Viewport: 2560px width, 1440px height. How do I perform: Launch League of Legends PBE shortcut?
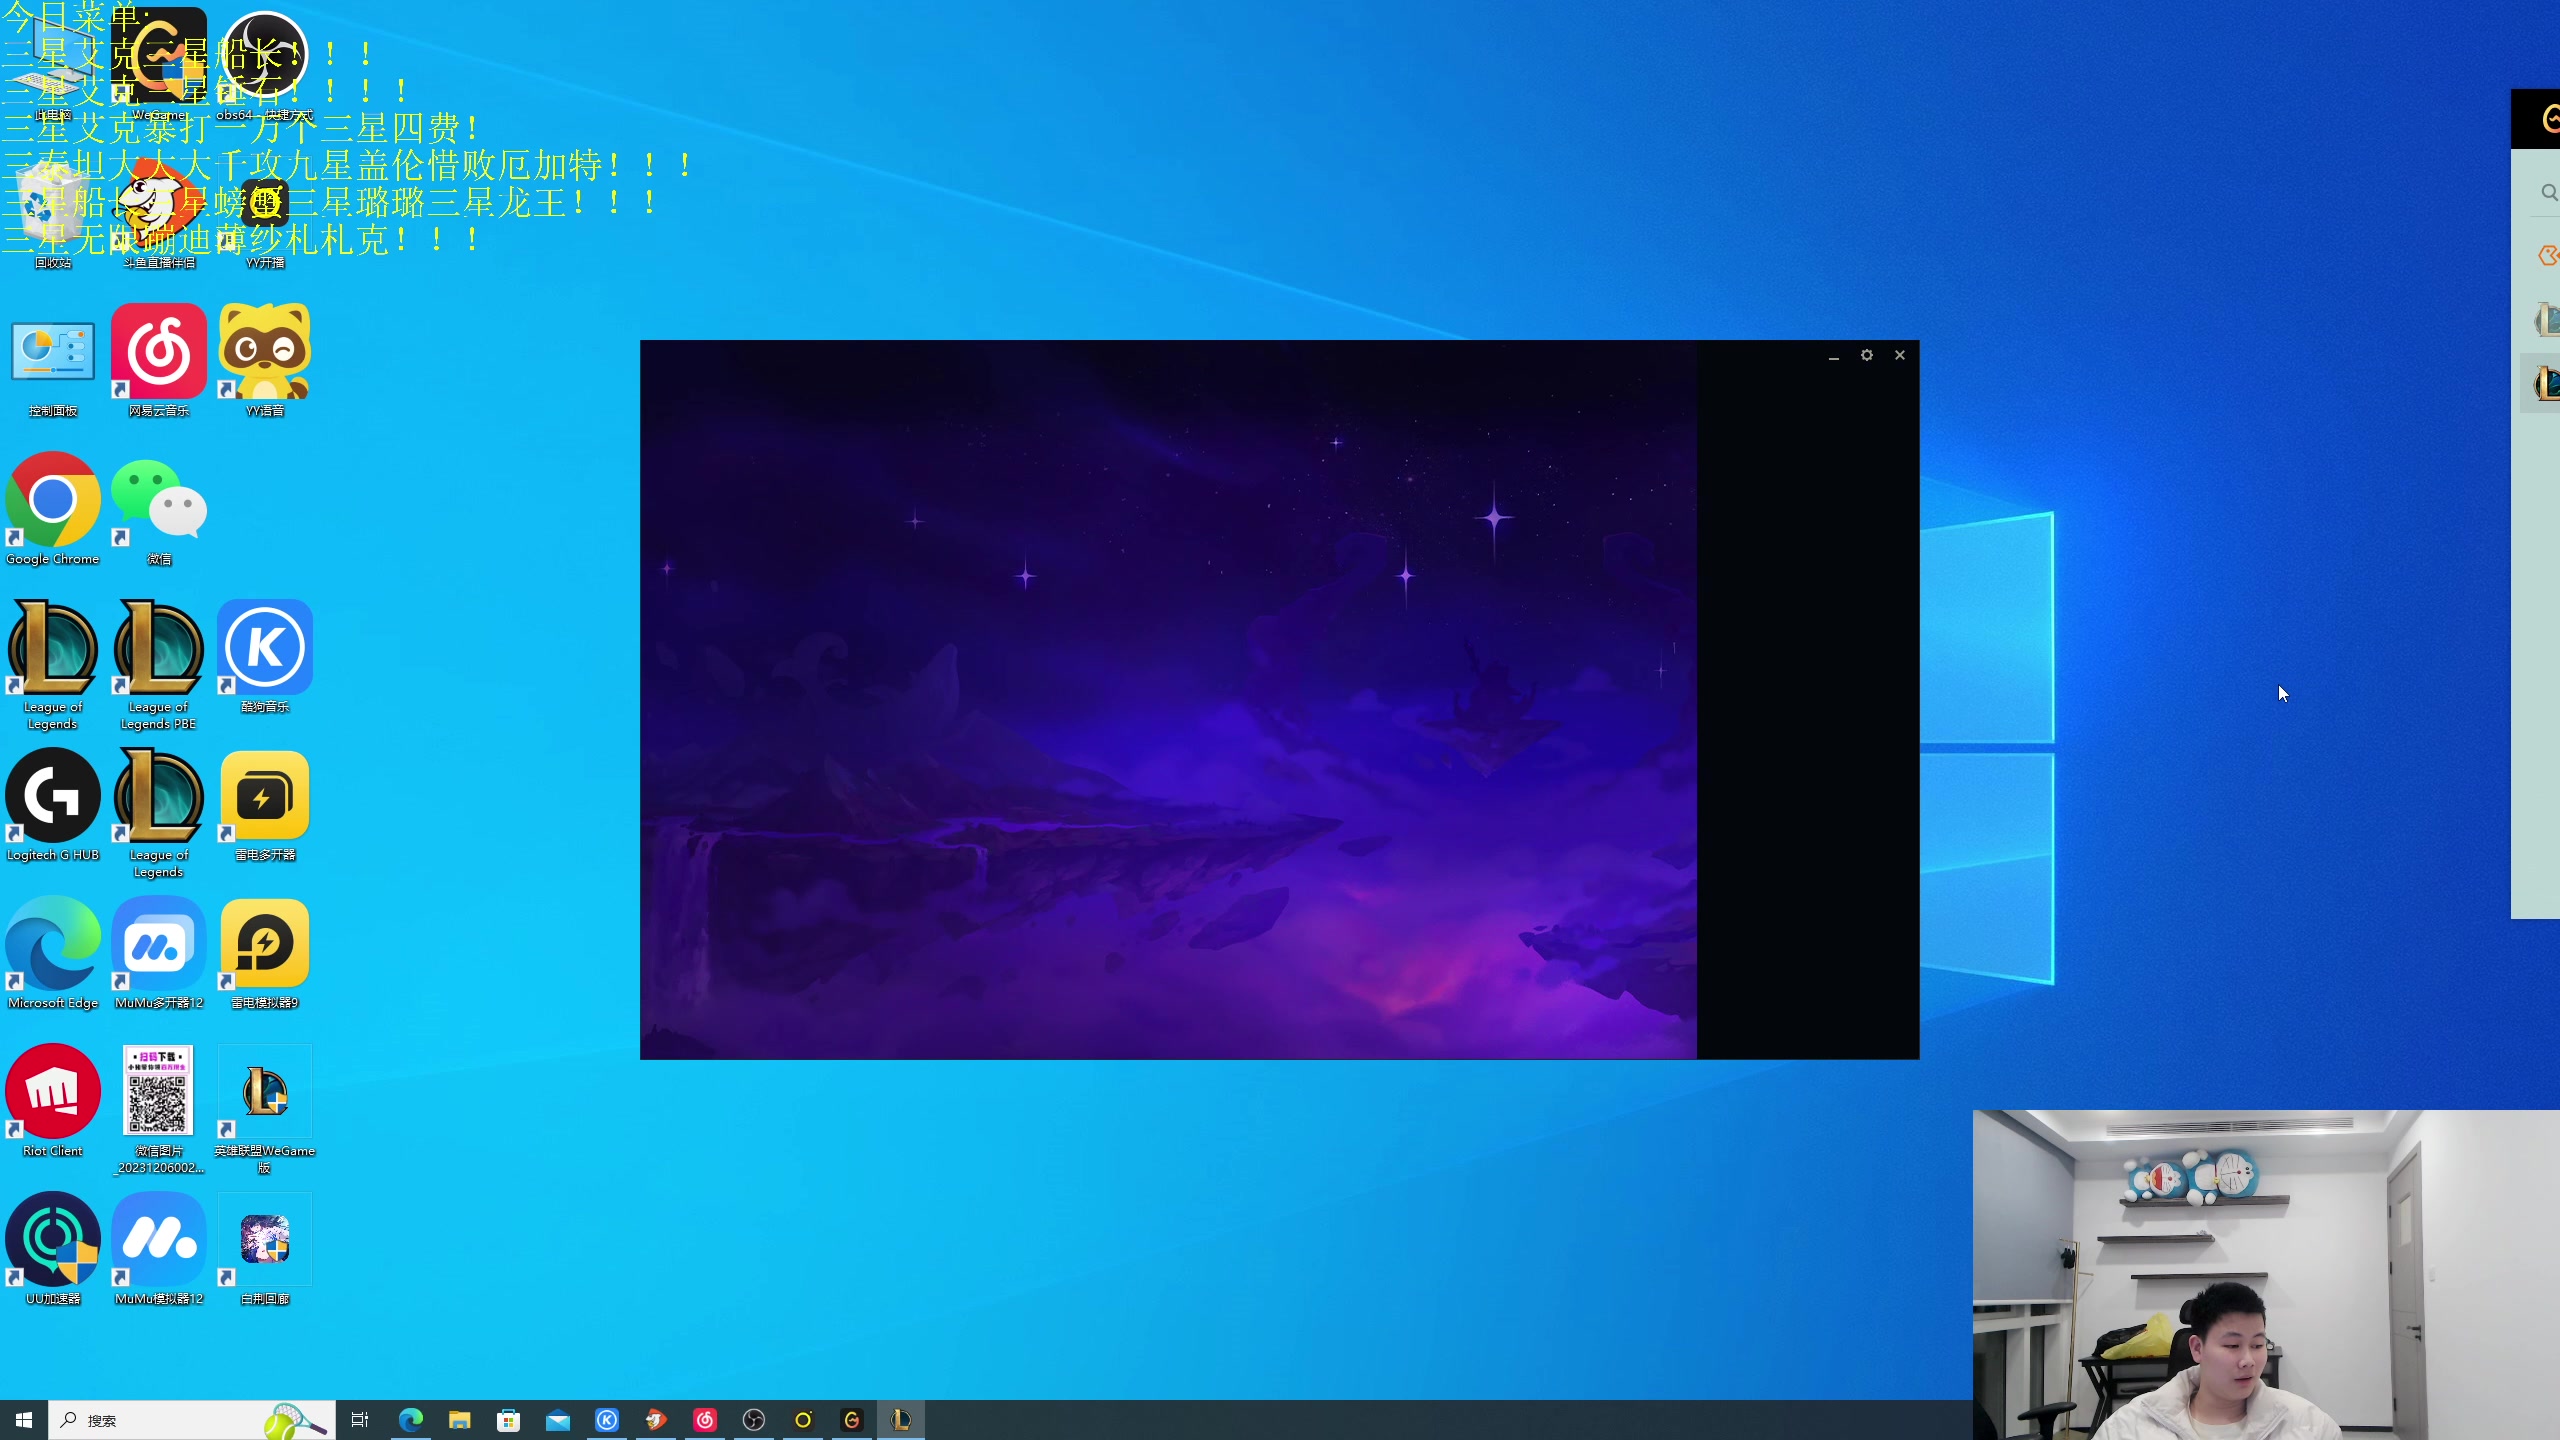[159, 666]
